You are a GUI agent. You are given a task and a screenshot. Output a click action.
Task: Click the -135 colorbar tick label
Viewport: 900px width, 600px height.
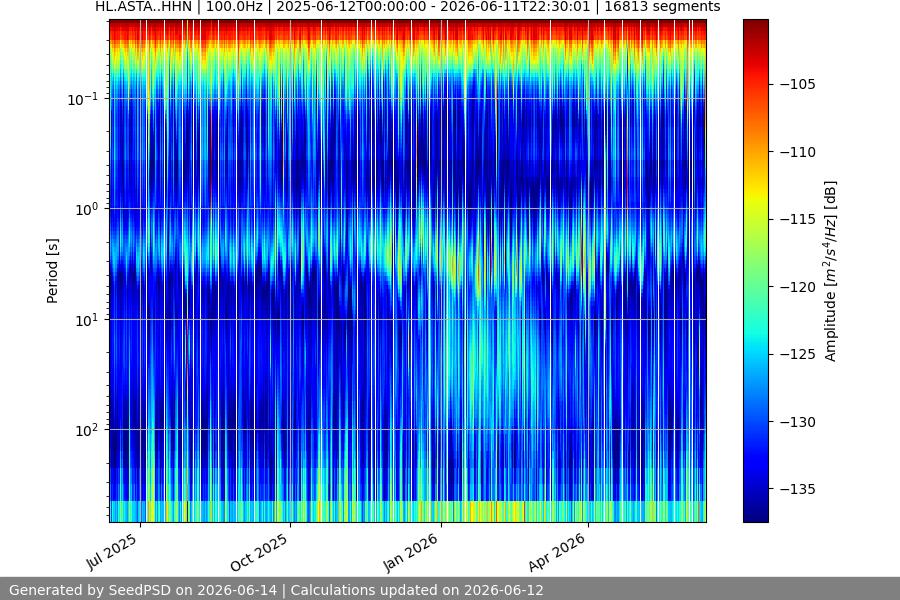[798, 489]
